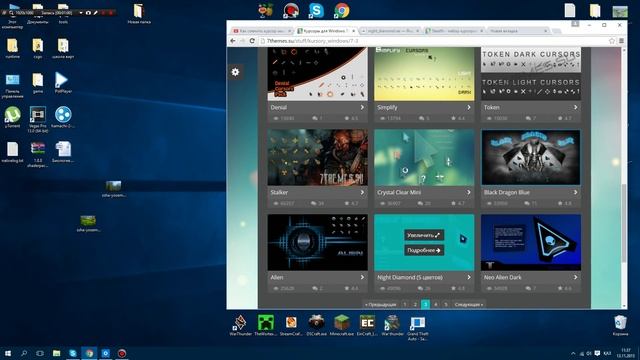Click the Увеличить button on Night Diamond preview
Screen dimensions: 640x360
(x=424, y=235)
